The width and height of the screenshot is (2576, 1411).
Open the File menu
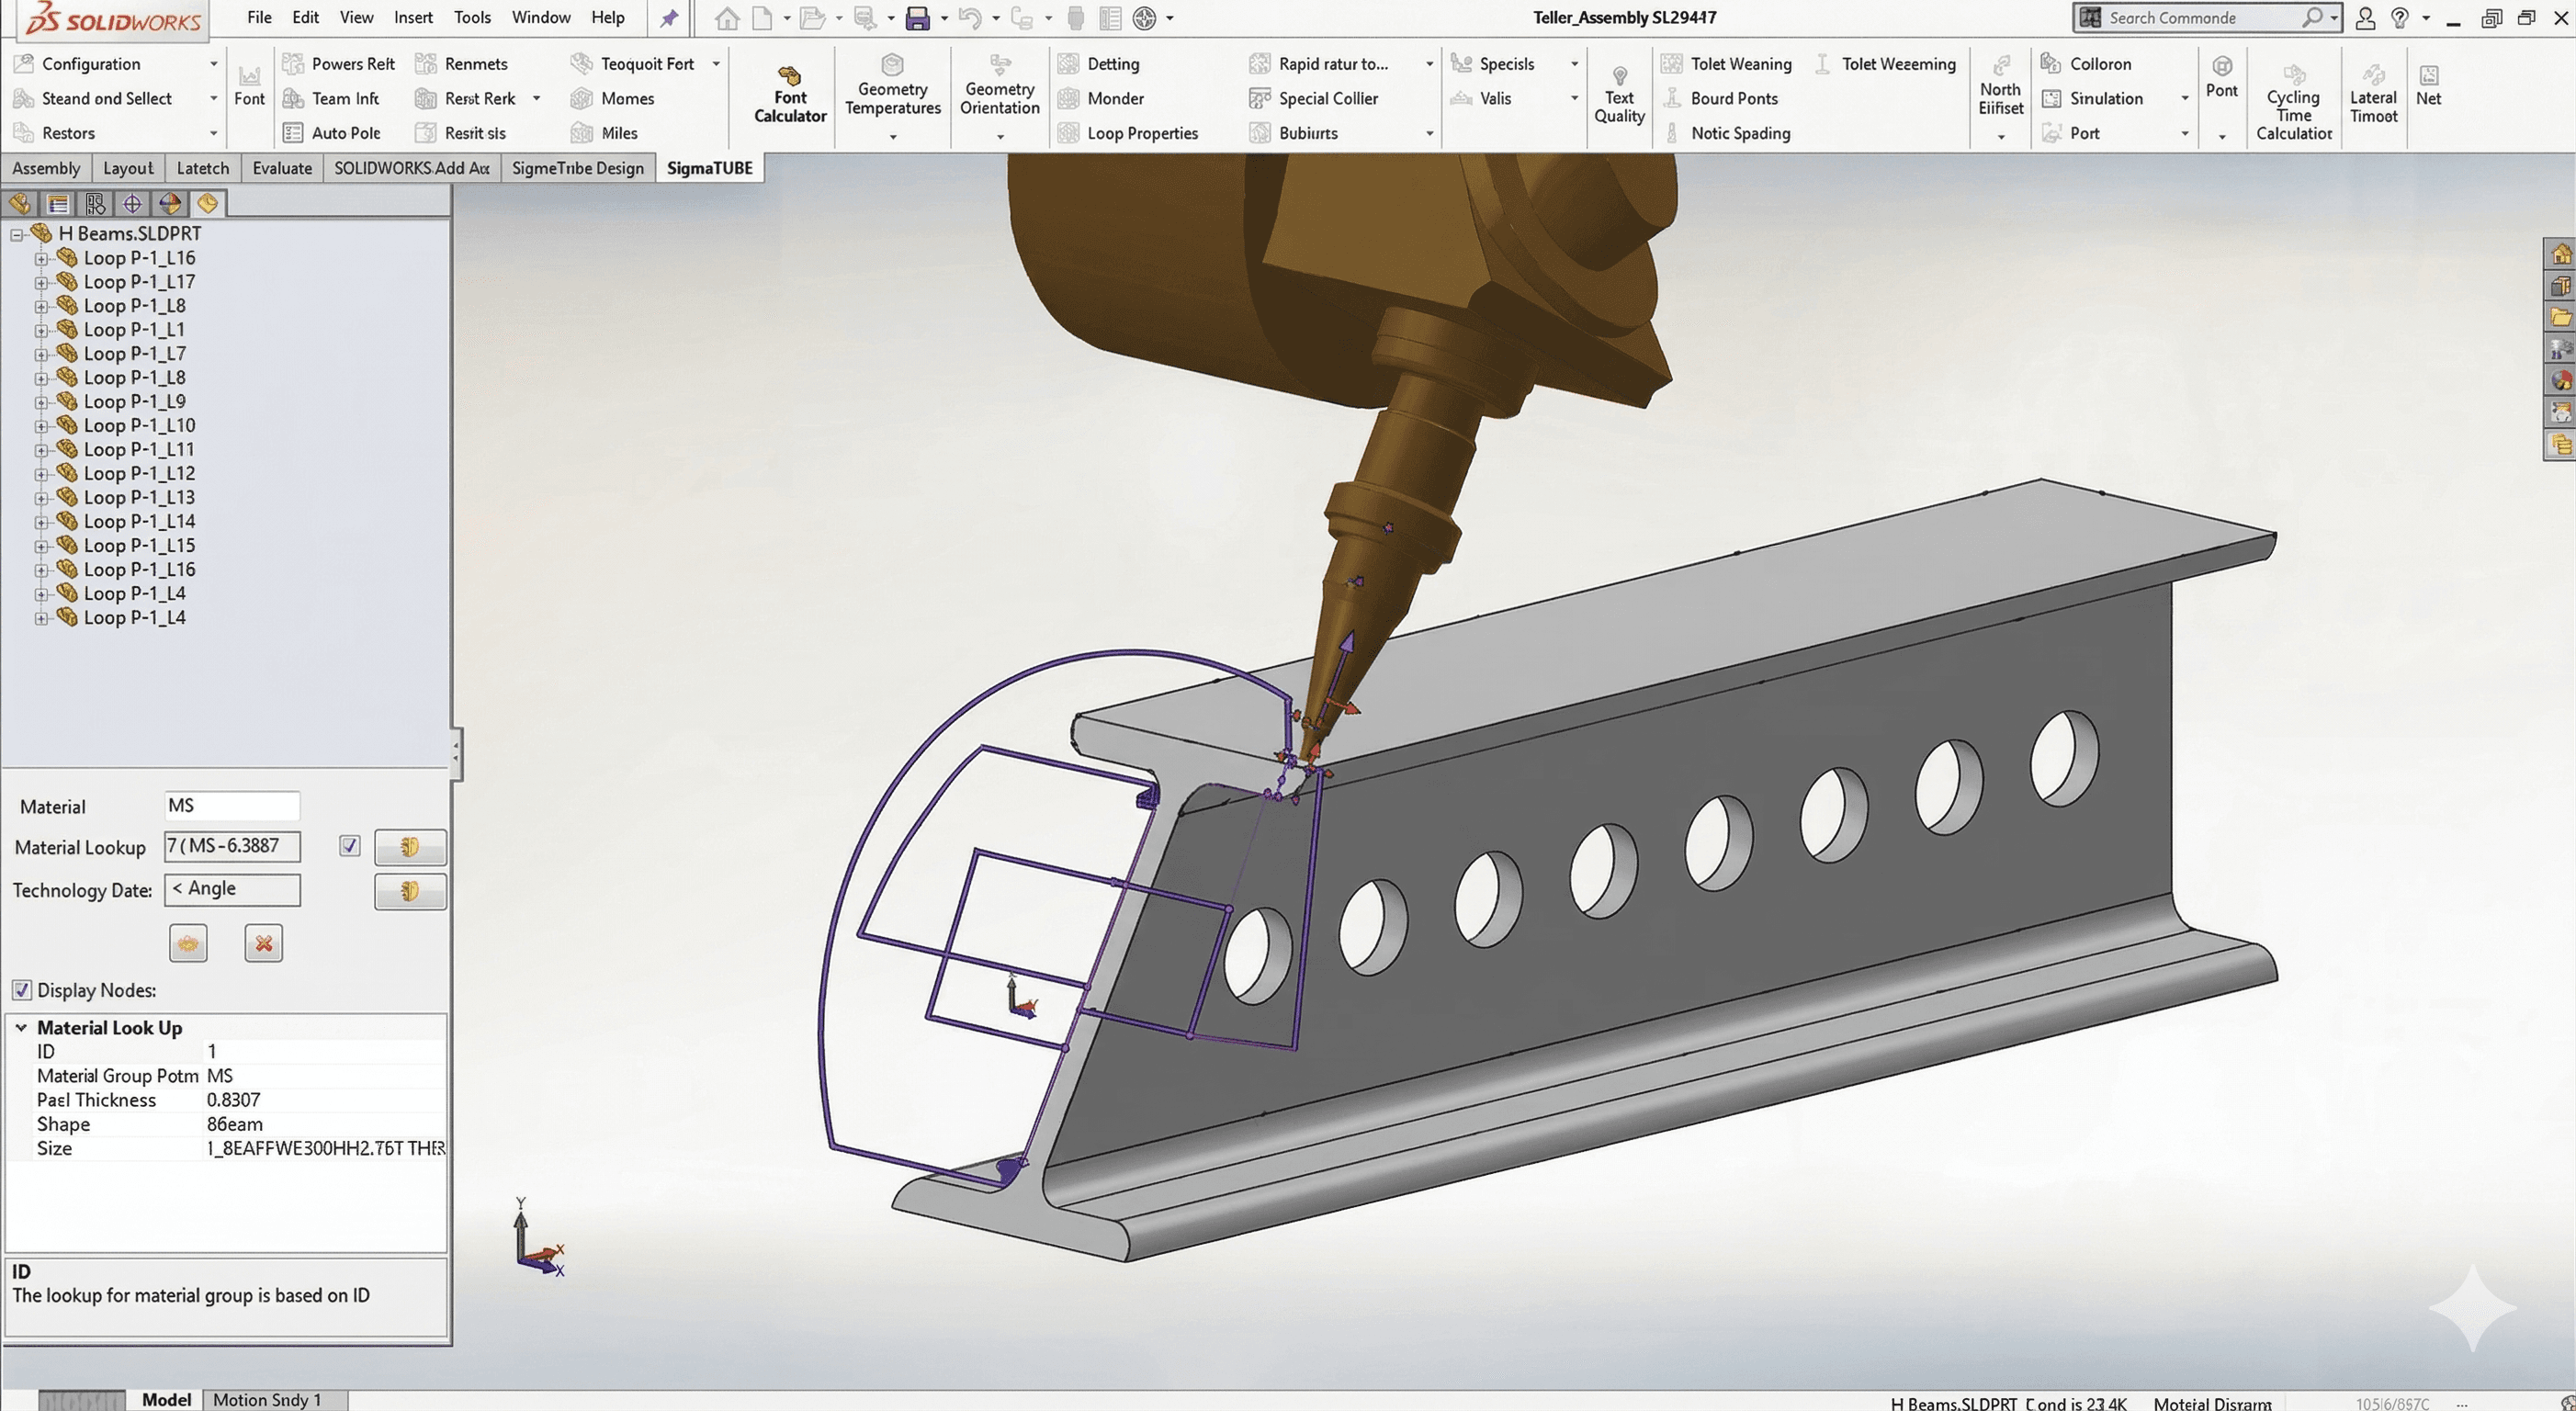[x=259, y=18]
